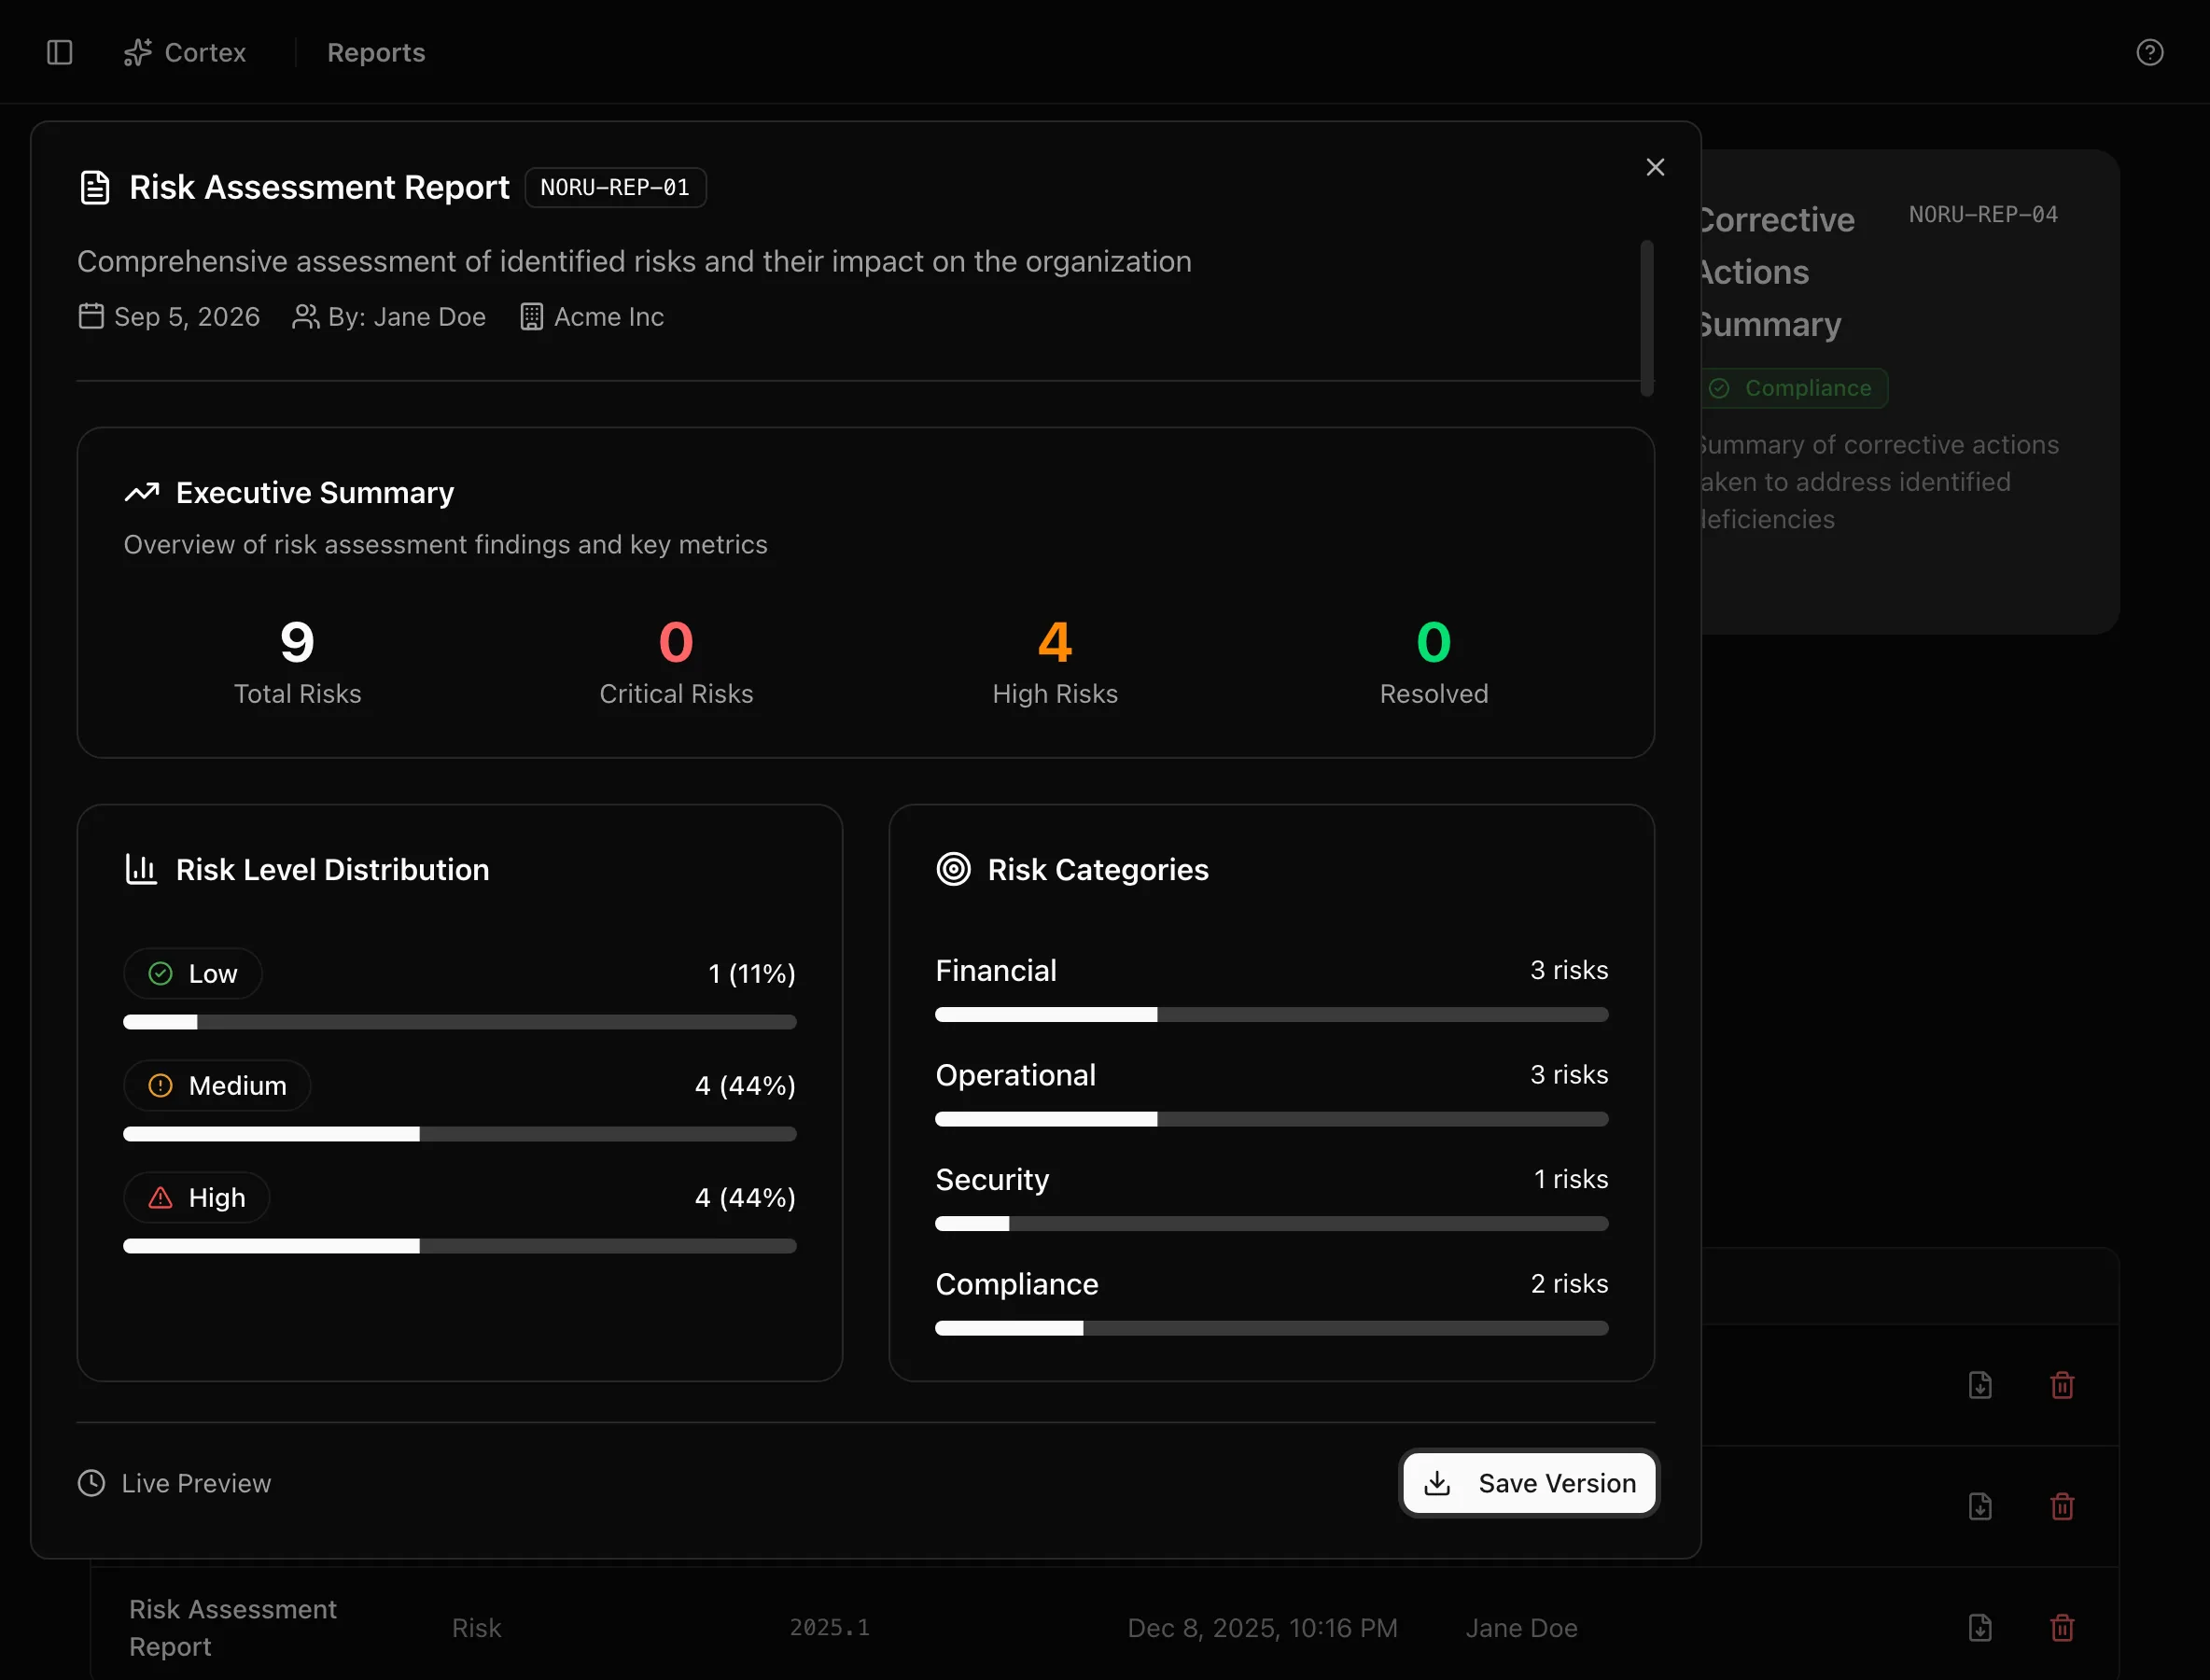Click the Medium risk progress bar
2210x1680 pixels.
click(460, 1134)
